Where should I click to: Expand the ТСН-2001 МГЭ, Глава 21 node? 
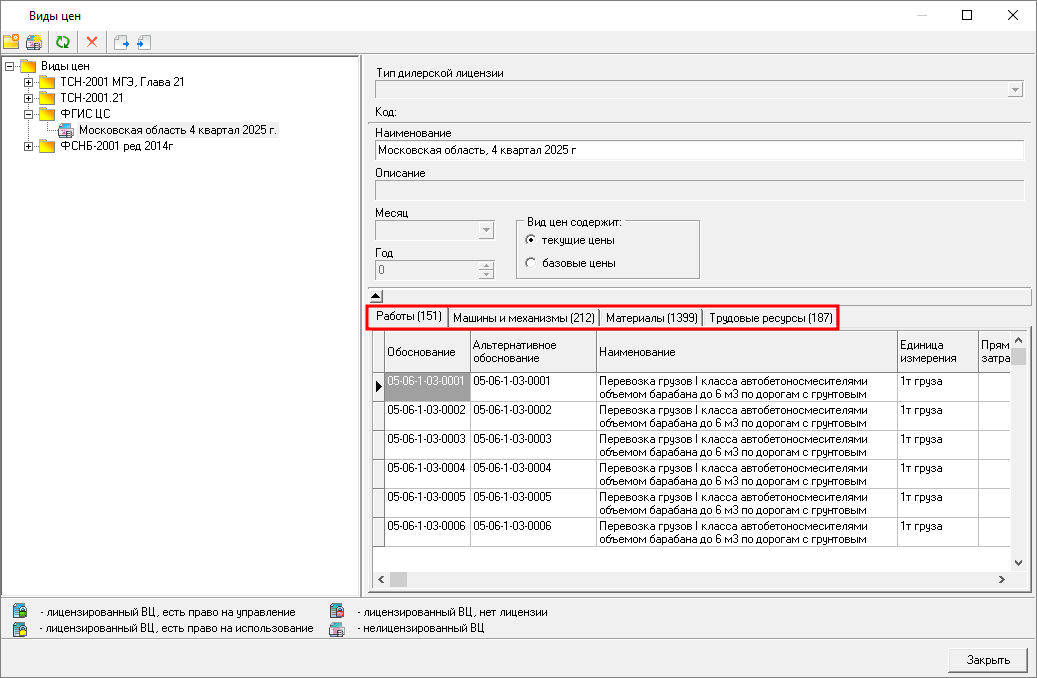point(29,82)
